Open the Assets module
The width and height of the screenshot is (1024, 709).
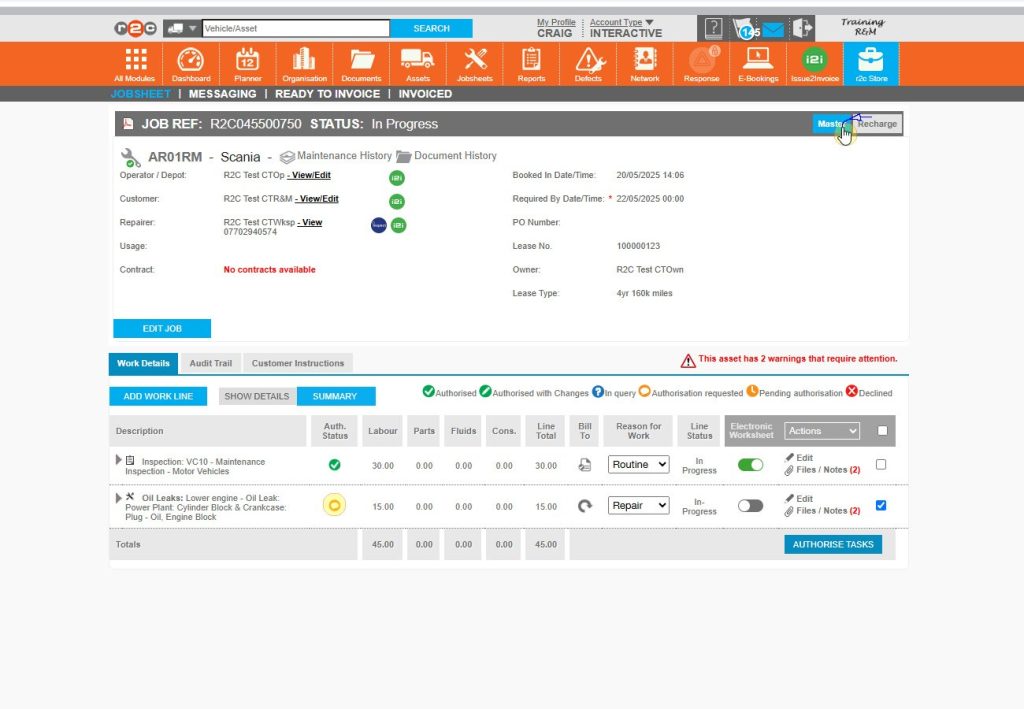(418, 62)
